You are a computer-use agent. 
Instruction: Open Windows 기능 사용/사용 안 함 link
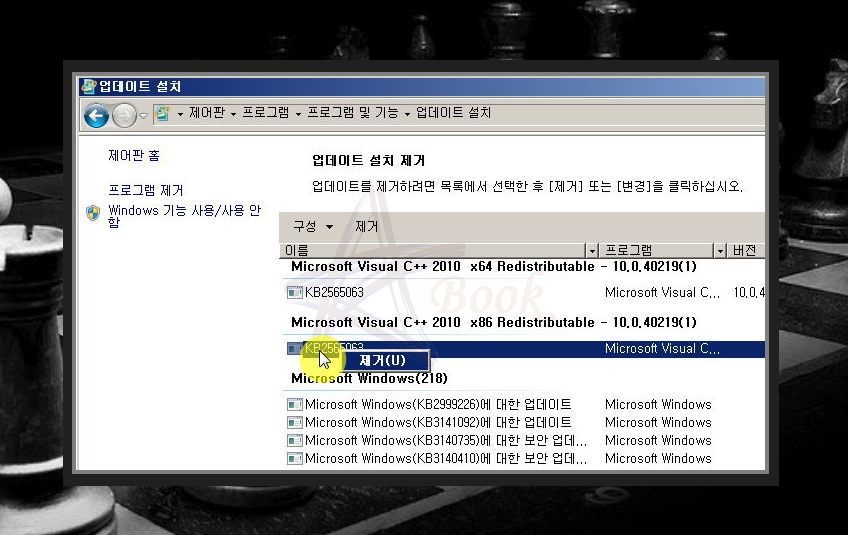tap(184, 216)
